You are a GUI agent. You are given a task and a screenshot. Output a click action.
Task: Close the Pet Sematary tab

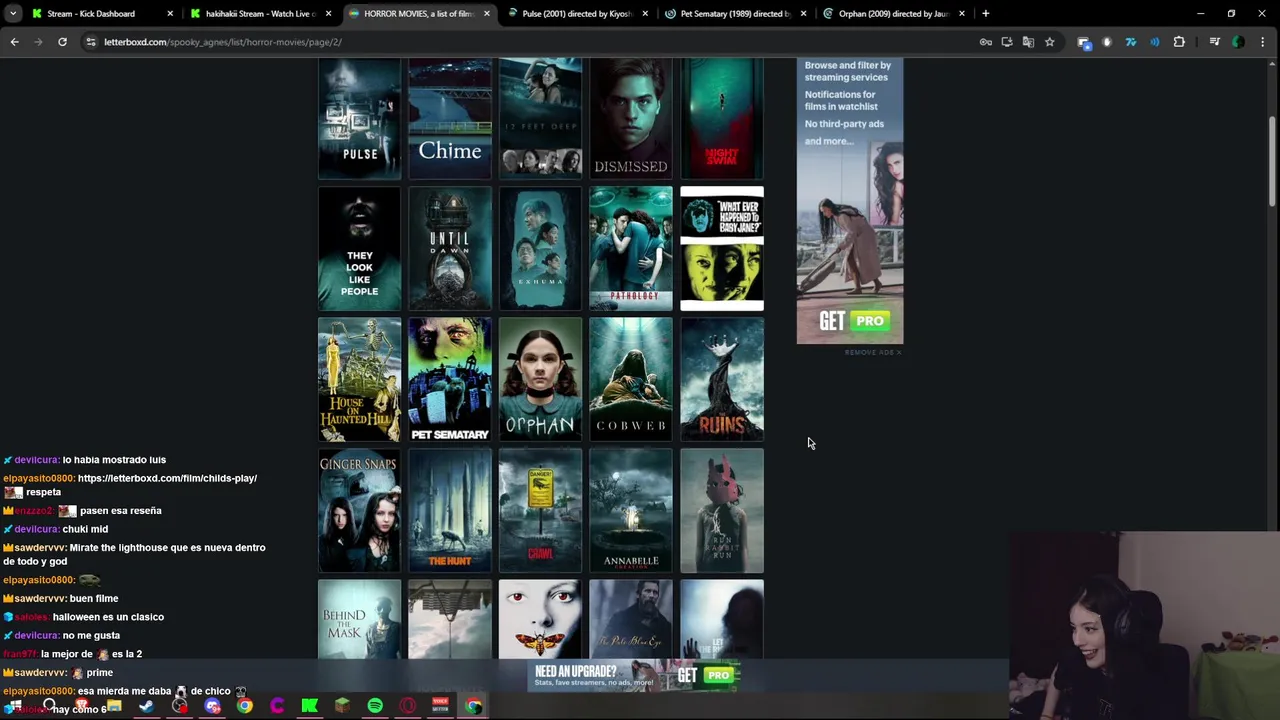point(803,14)
